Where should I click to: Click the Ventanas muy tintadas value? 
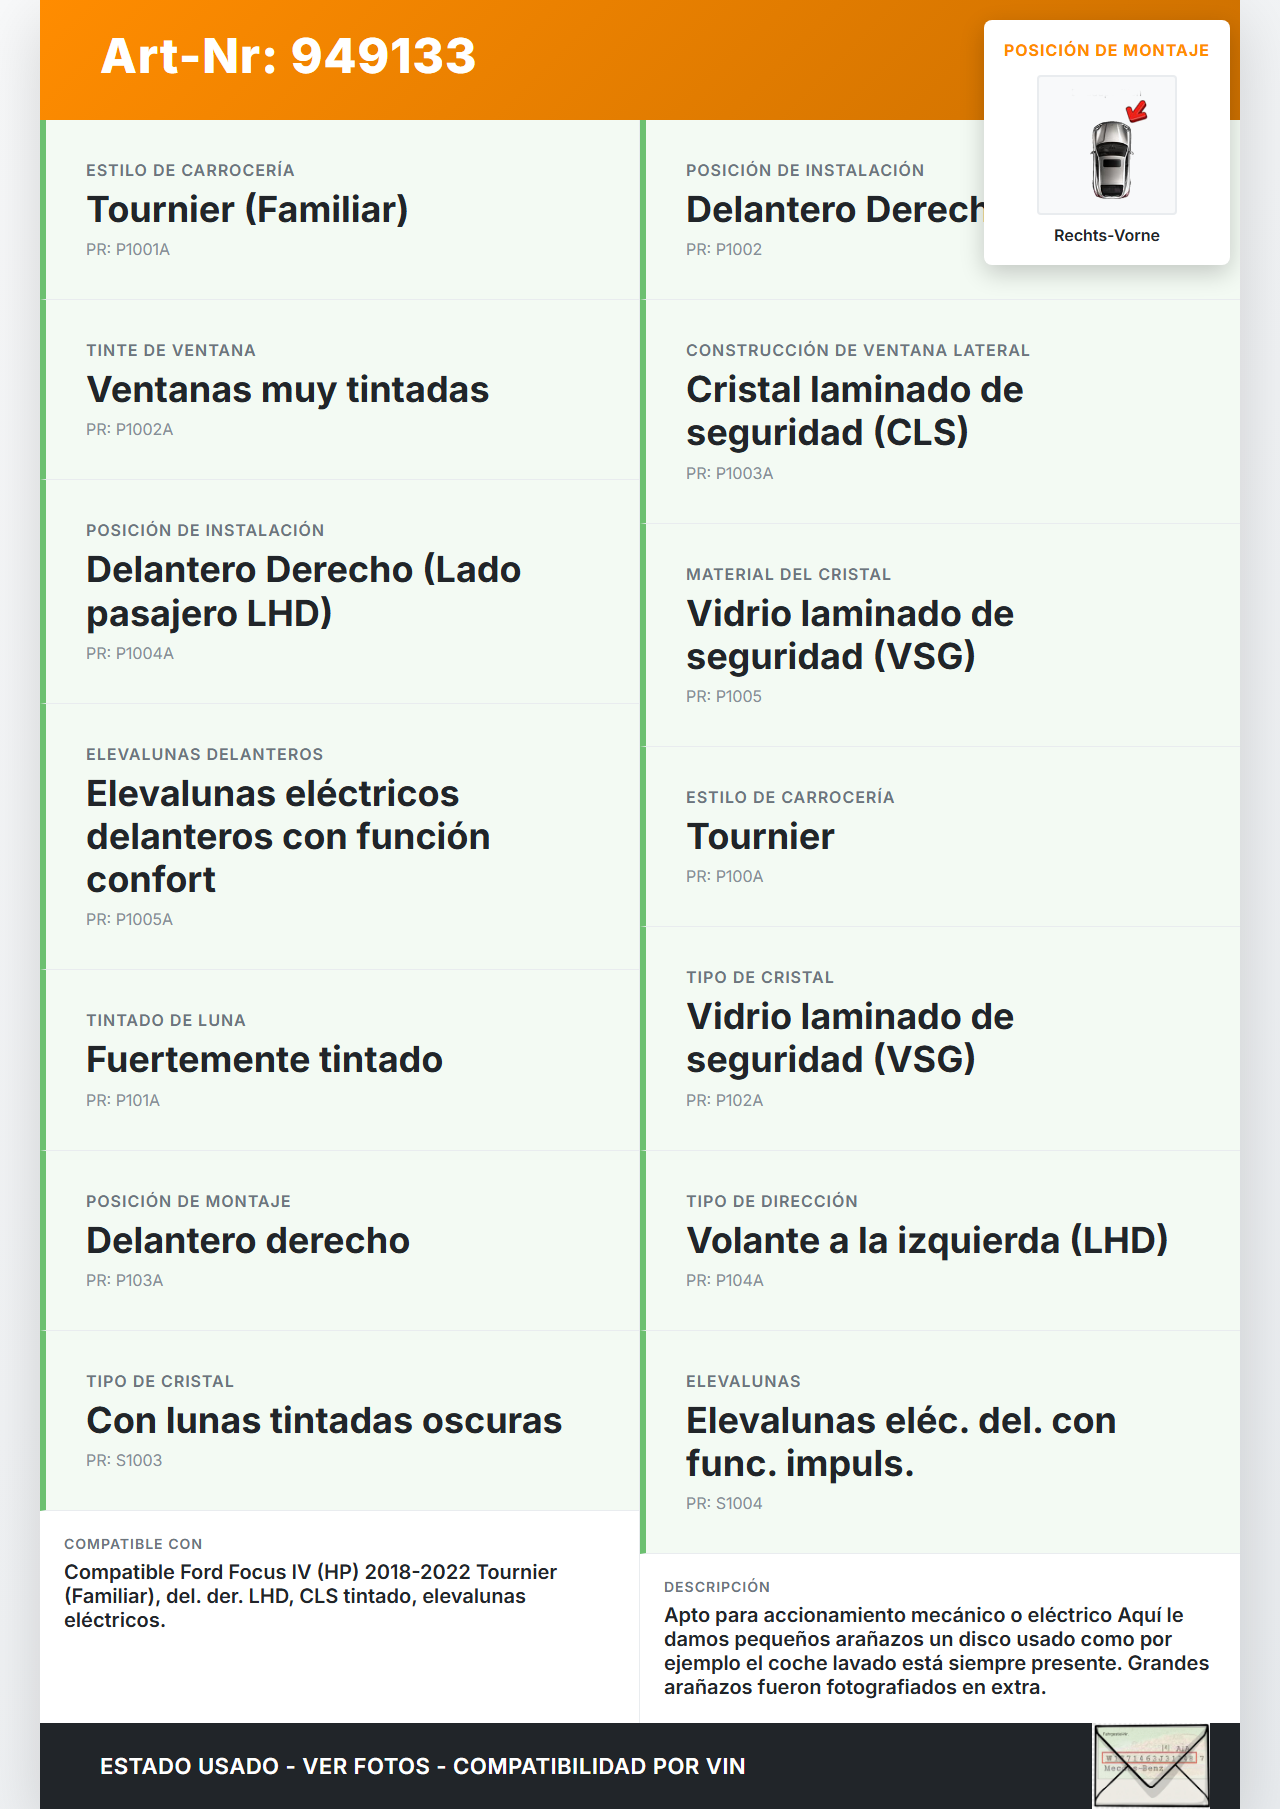[287, 390]
